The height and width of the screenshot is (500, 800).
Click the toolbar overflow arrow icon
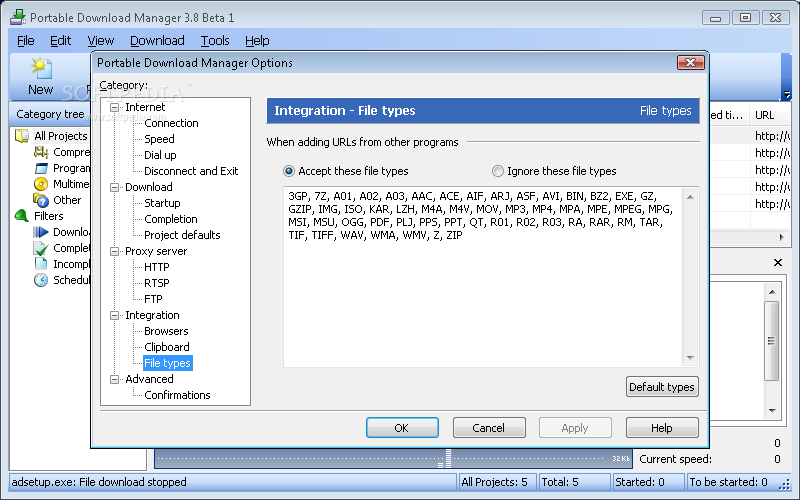(x=787, y=95)
